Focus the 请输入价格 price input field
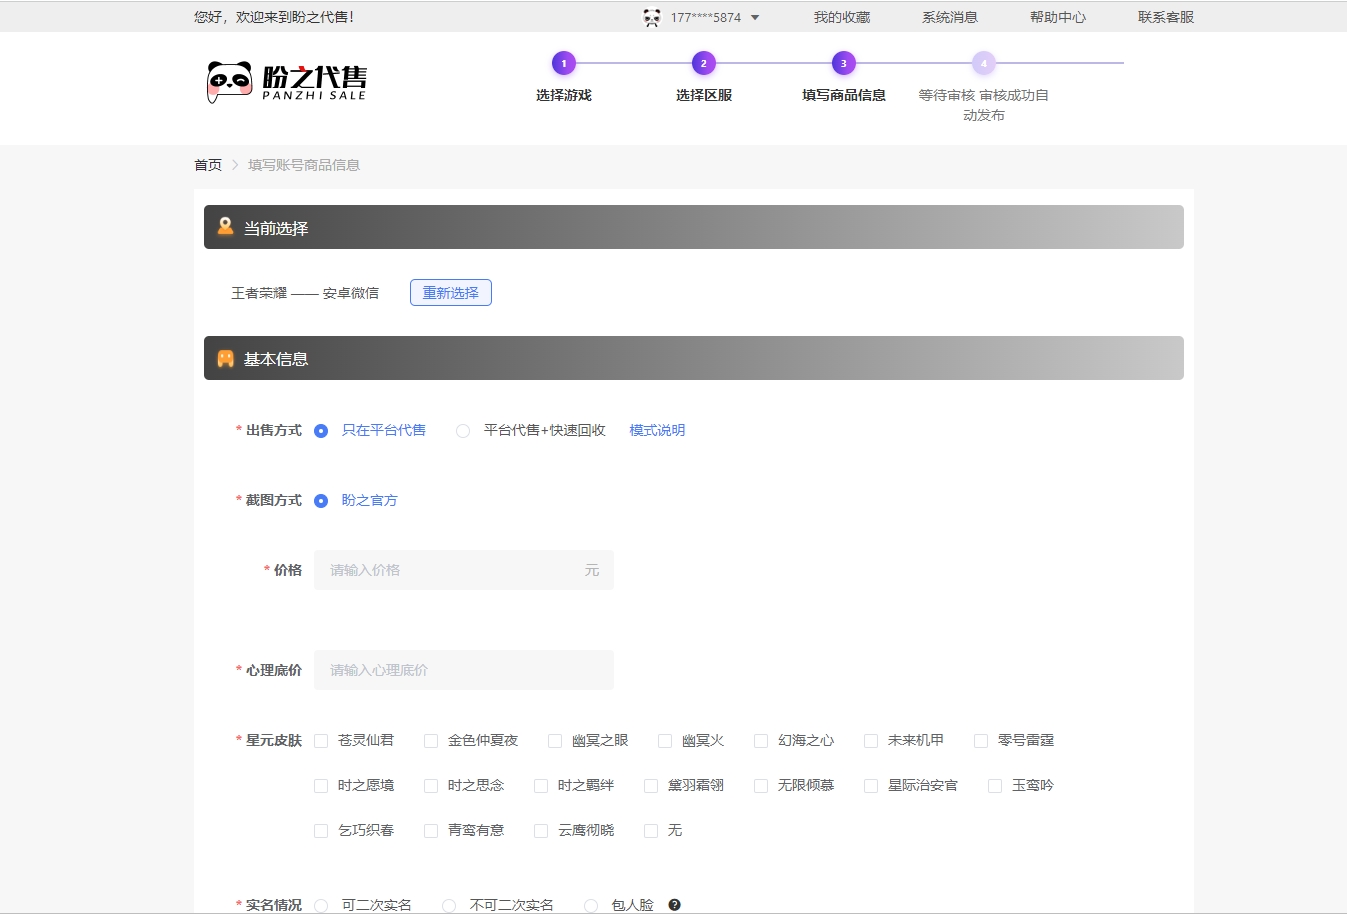Screen dimensions: 1347x914 [x=464, y=570]
